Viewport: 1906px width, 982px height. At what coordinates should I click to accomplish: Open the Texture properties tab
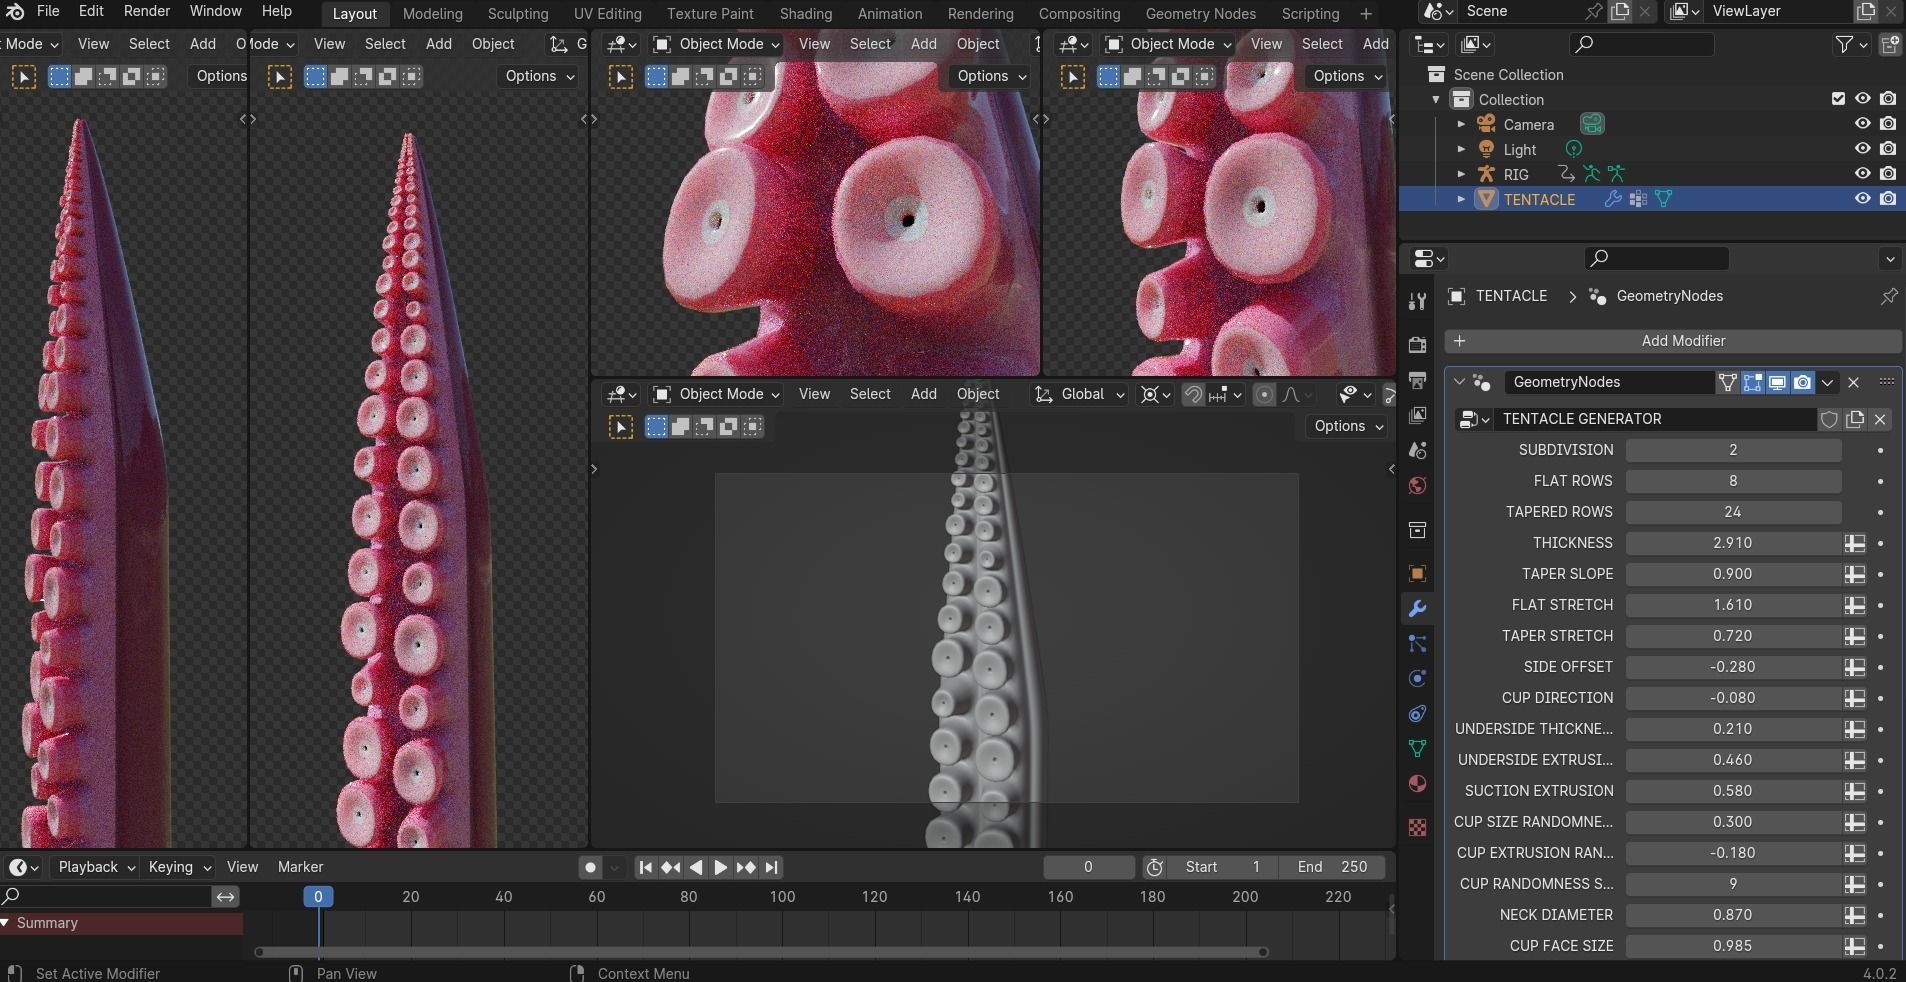(1417, 827)
